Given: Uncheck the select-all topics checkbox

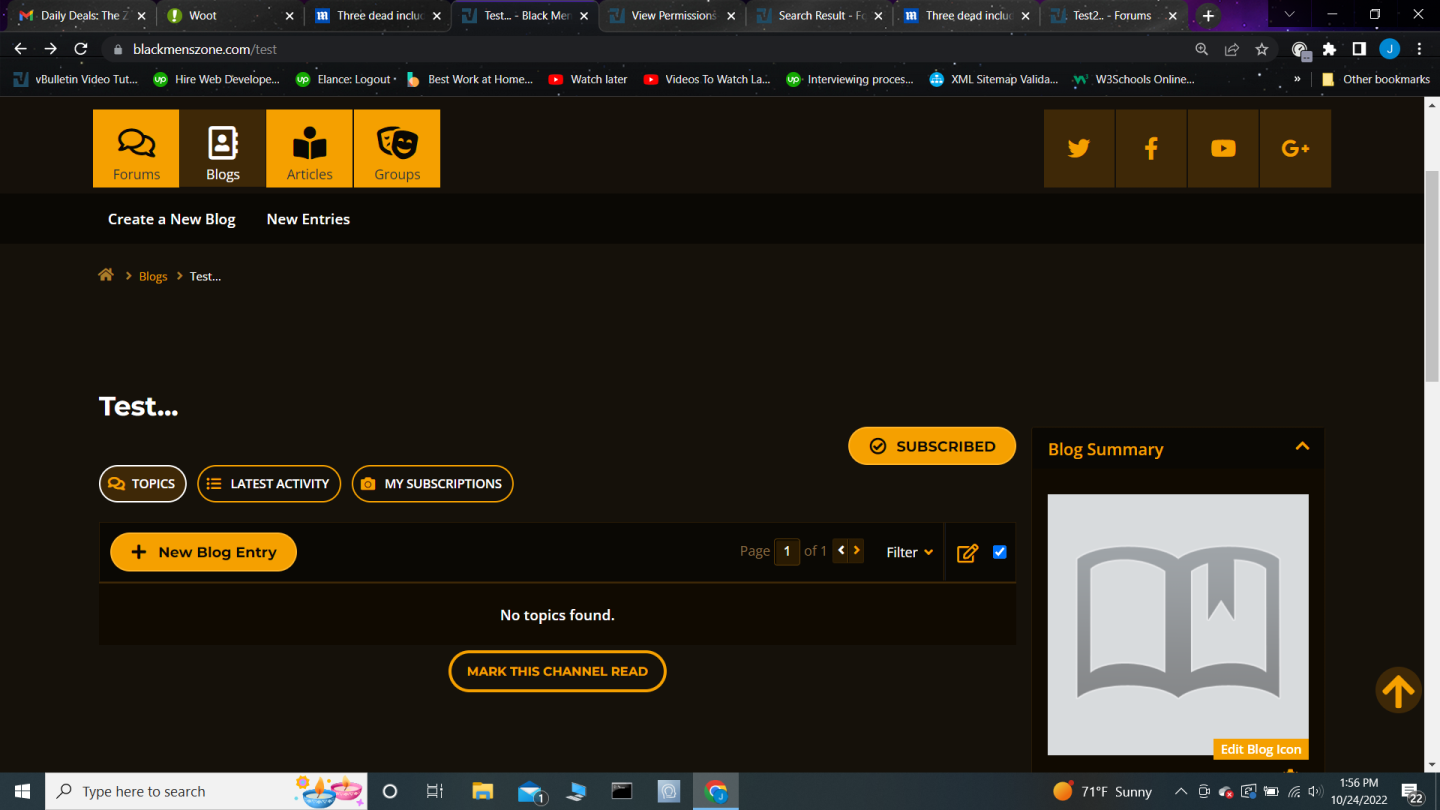Looking at the screenshot, I should pos(999,552).
